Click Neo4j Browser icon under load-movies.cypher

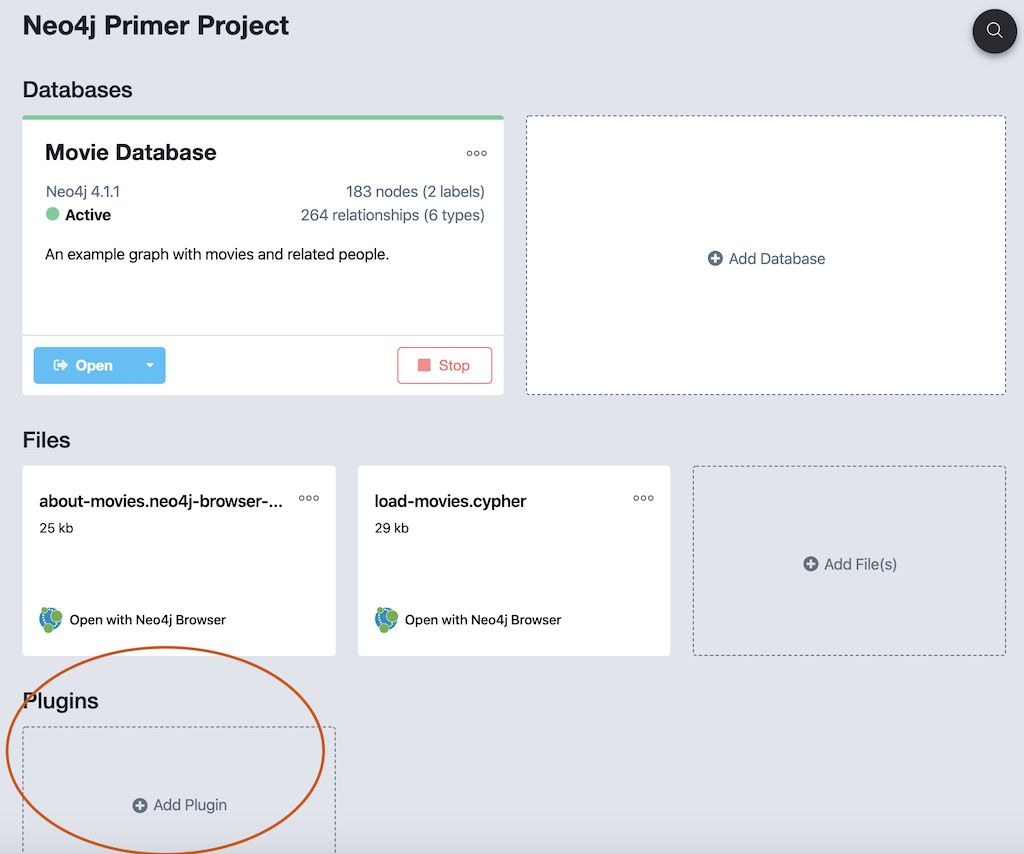[386, 619]
